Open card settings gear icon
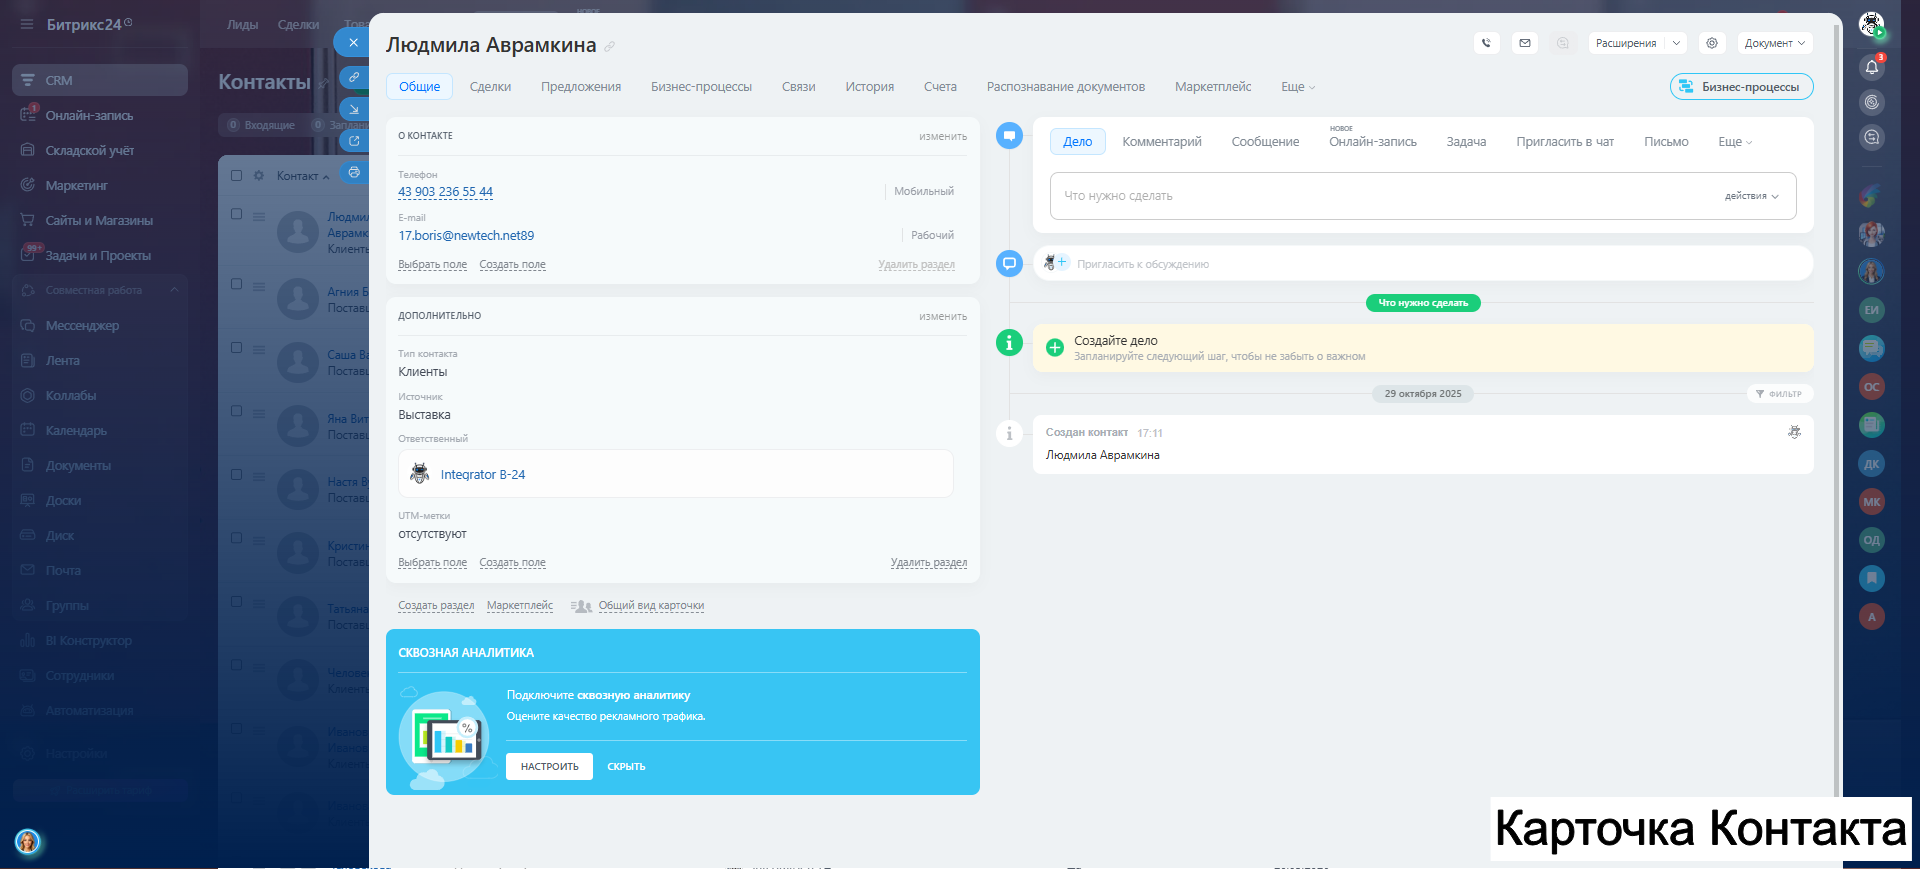Screen dimensions: 1920x869 [1712, 43]
